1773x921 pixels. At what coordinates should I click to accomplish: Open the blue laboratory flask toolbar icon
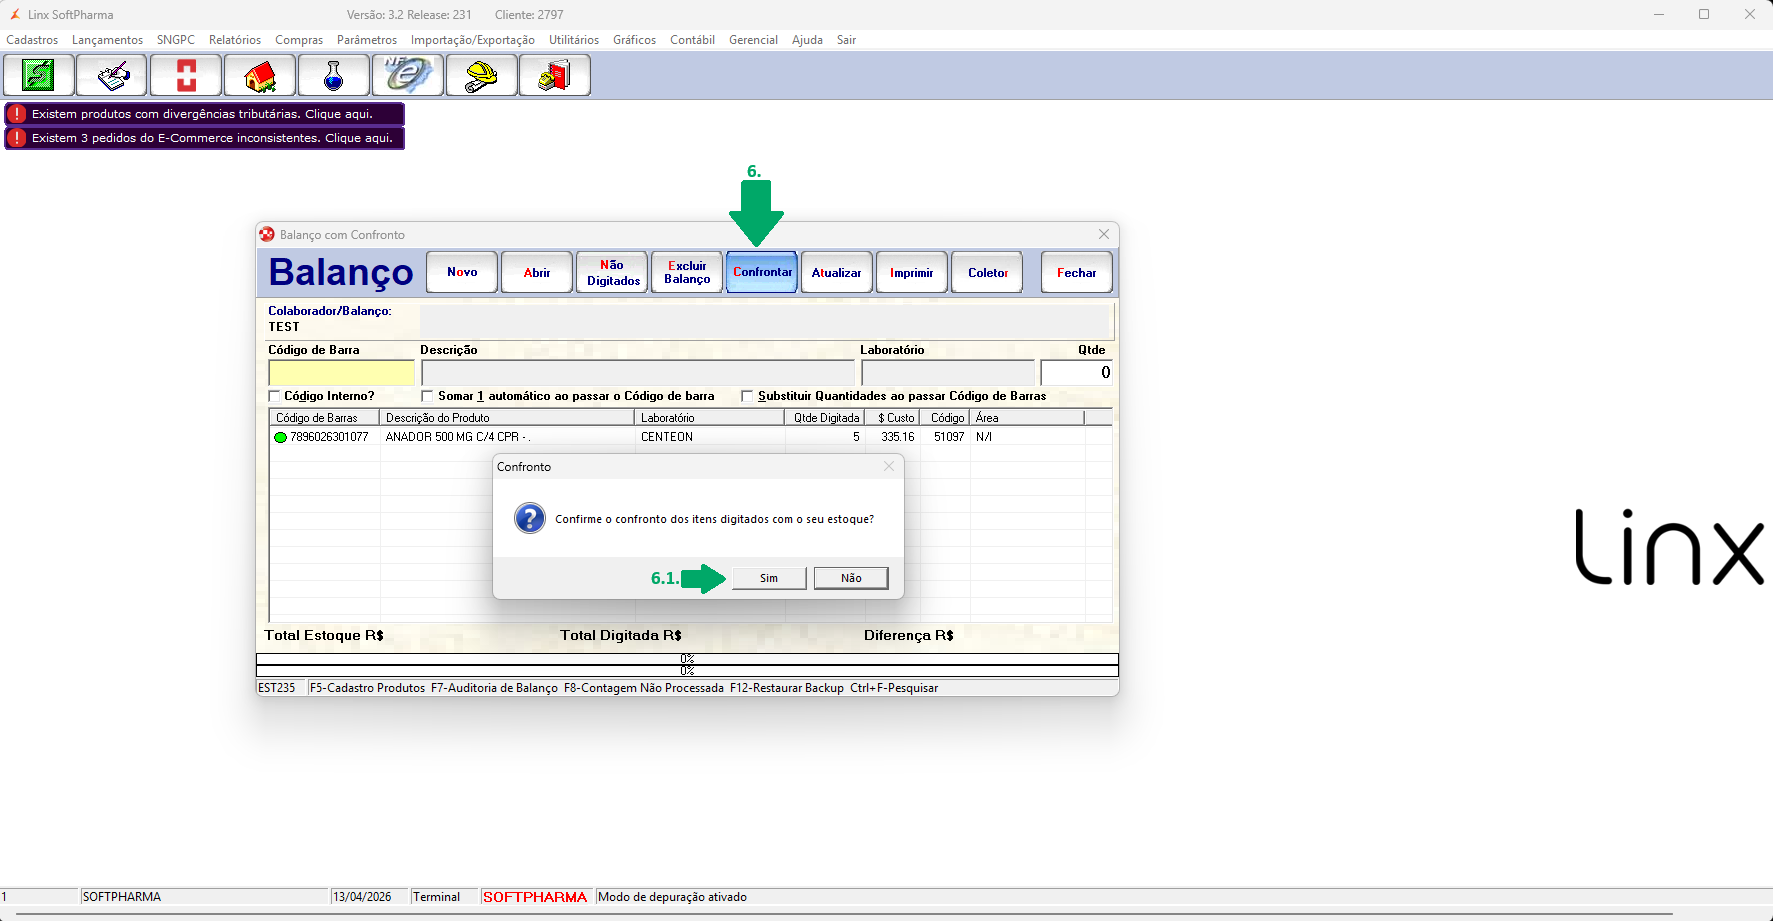click(334, 75)
